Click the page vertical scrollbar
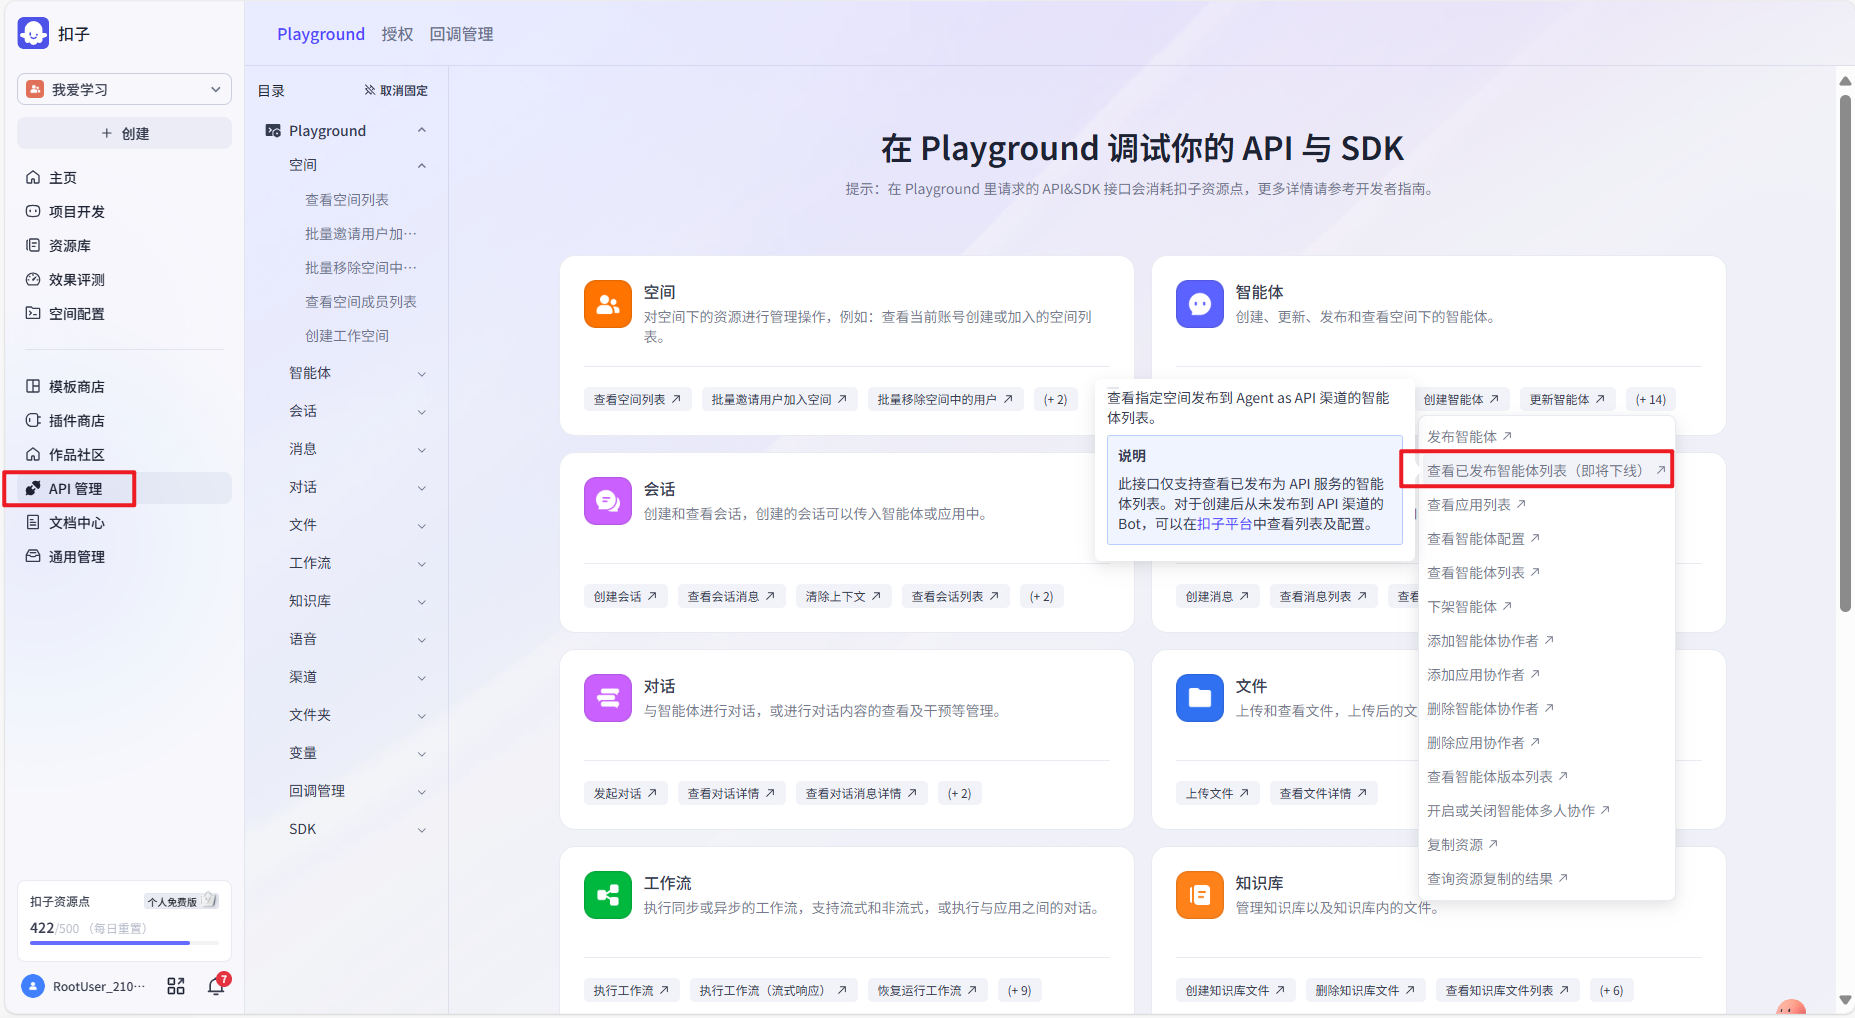 click(x=1845, y=352)
